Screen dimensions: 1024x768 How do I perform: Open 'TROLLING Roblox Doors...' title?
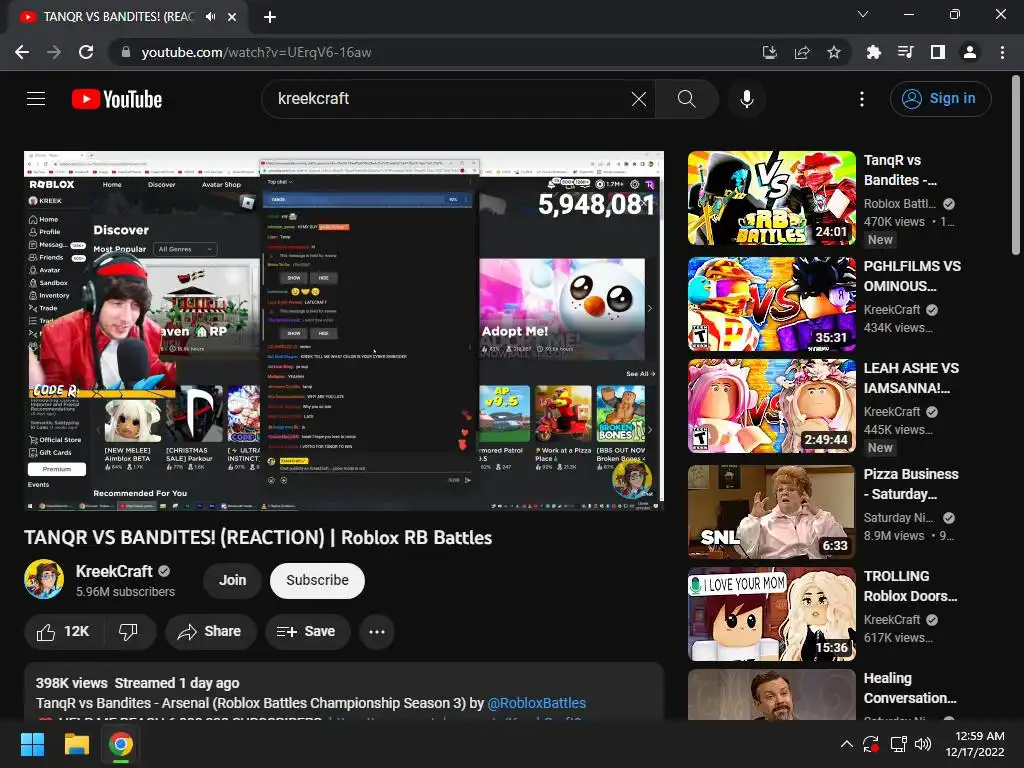(910, 586)
